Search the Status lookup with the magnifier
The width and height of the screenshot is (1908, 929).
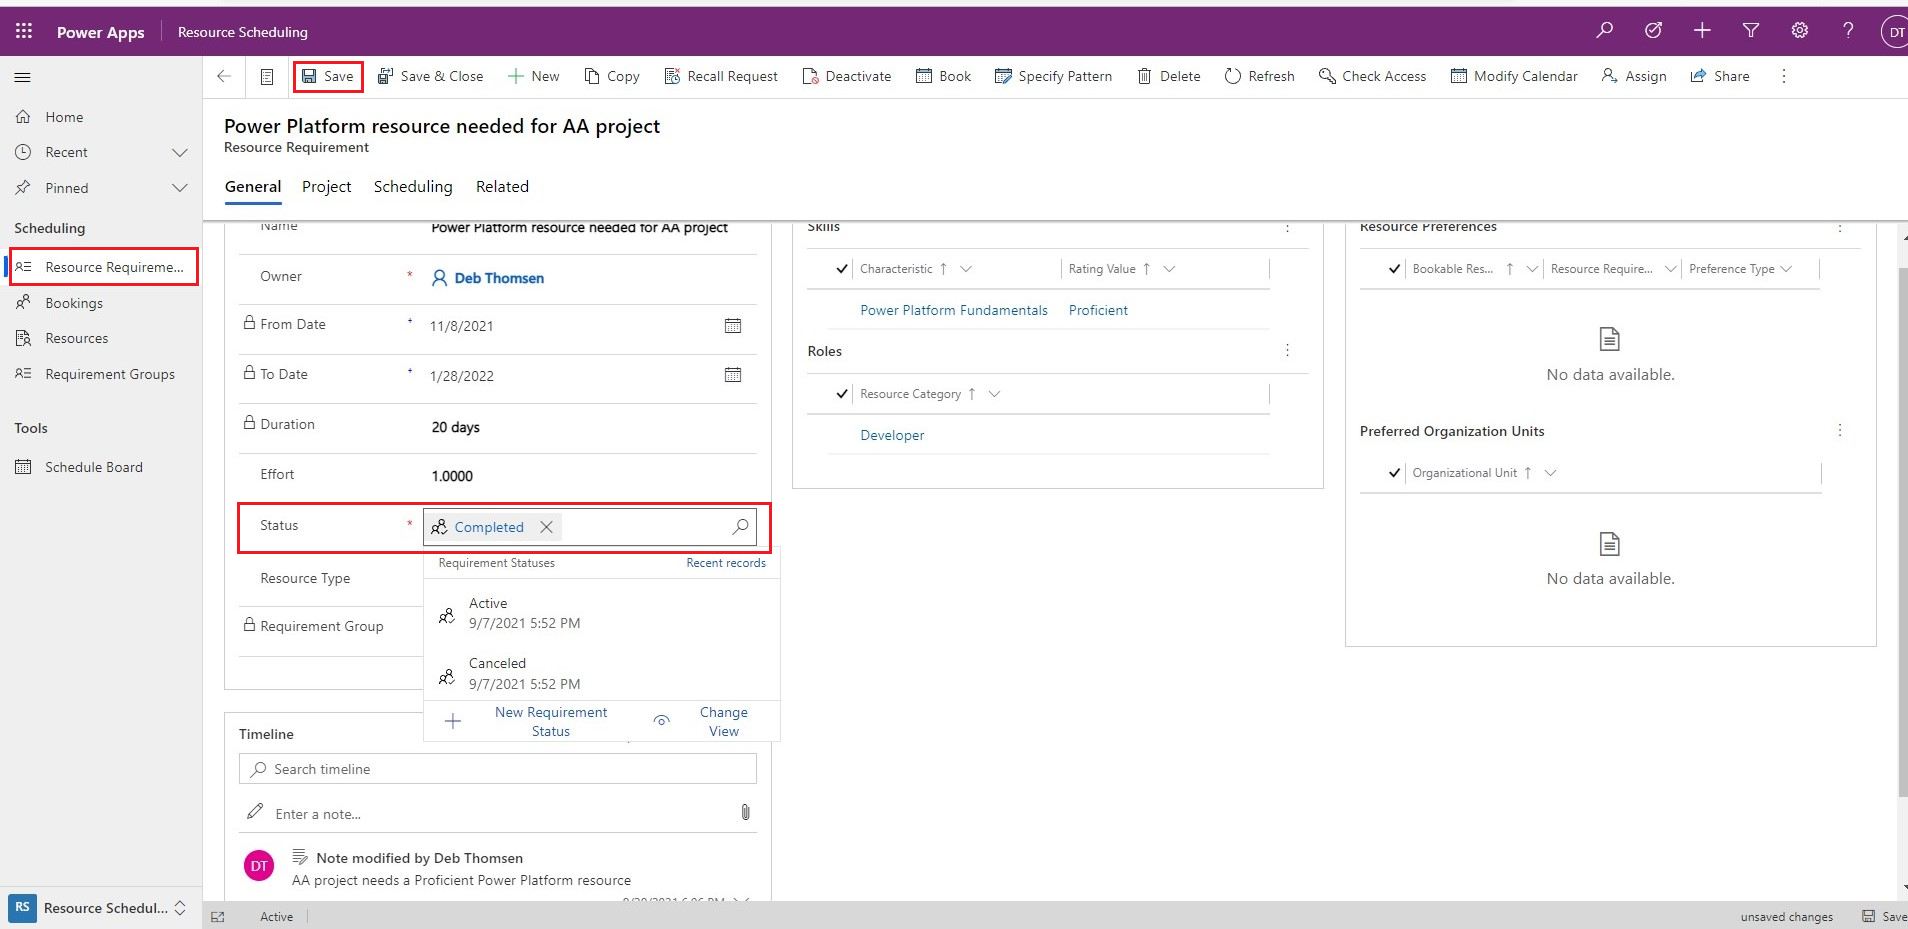(740, 527)
